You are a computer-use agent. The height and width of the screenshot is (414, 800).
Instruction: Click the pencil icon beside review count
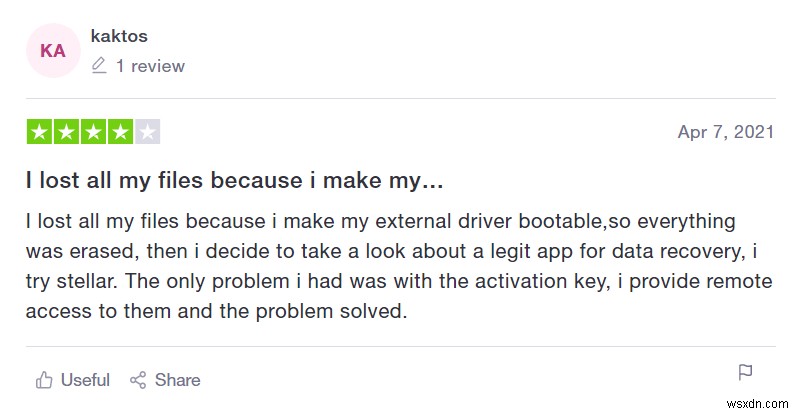pos(98,66)
